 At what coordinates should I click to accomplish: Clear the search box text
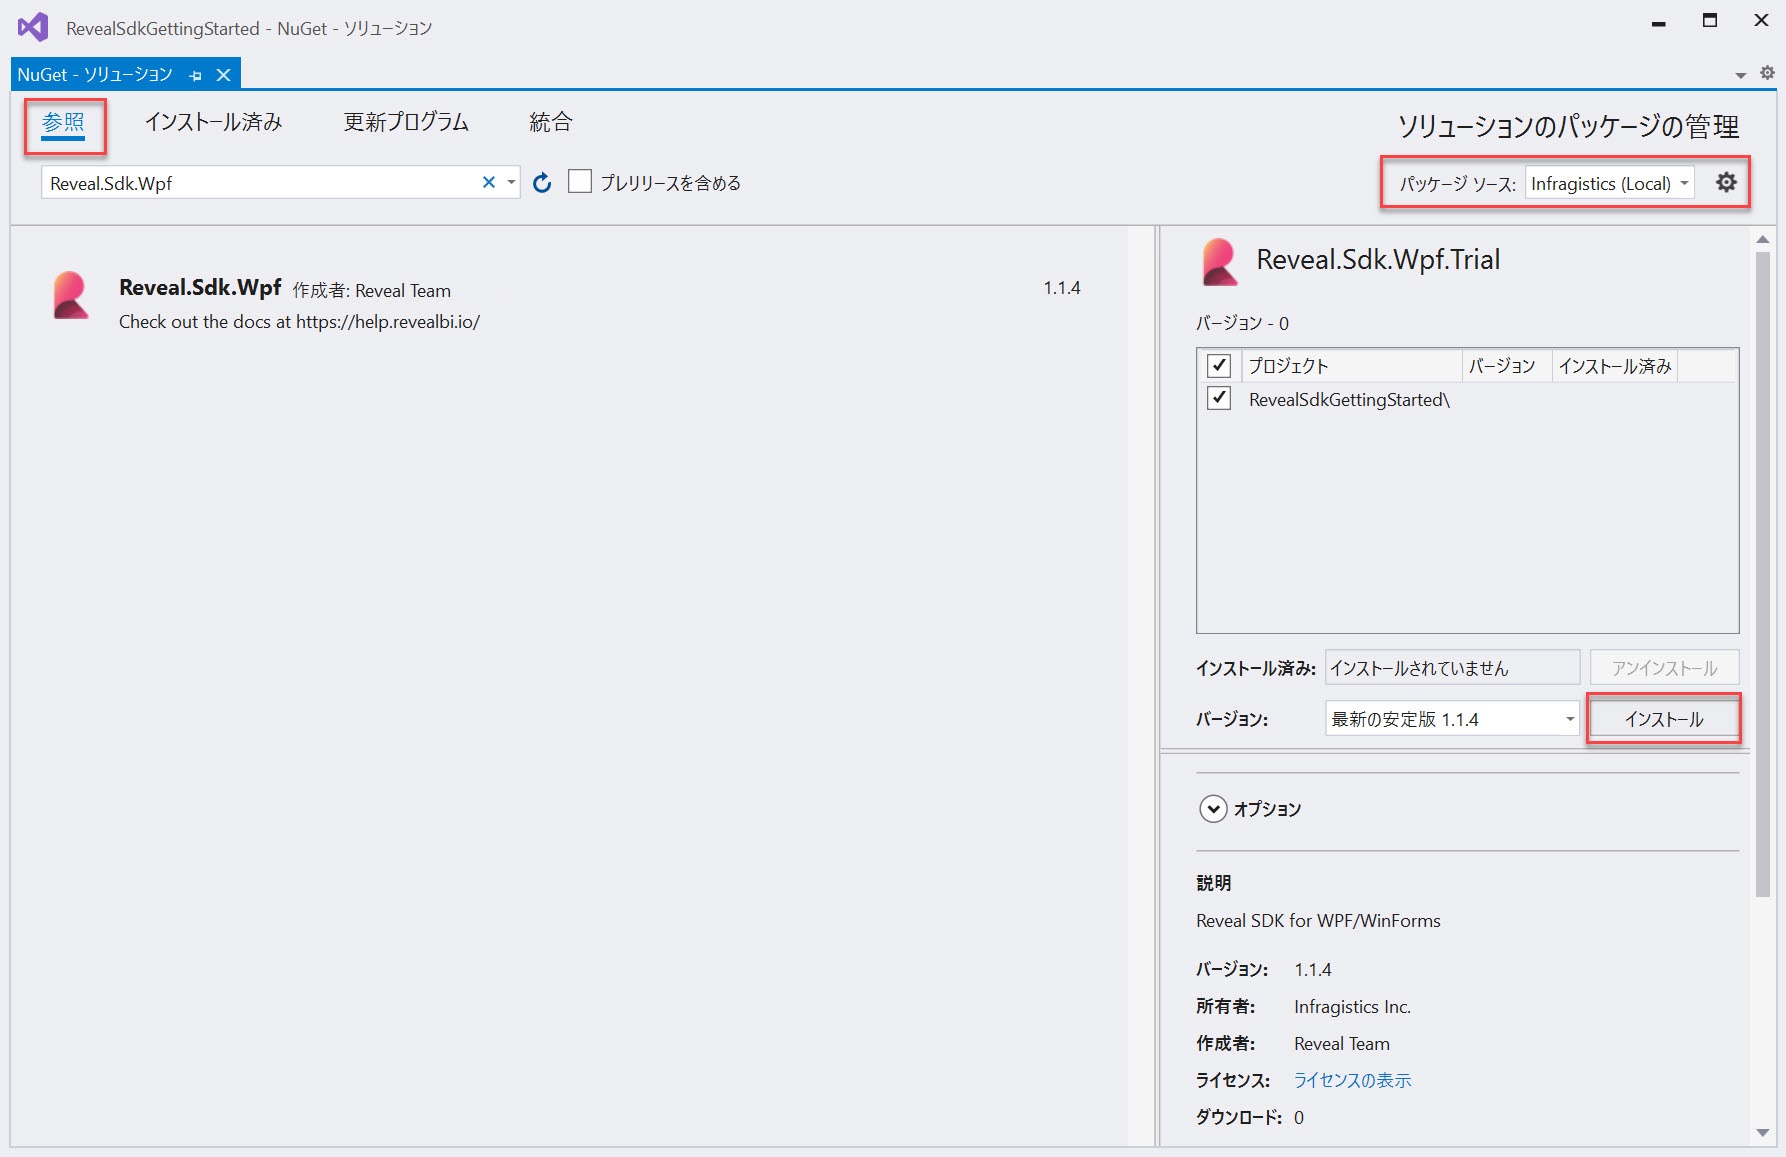[x=489, y=182]
